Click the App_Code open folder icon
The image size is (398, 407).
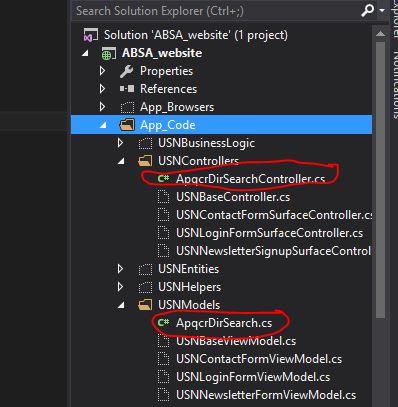coord(127,125)
